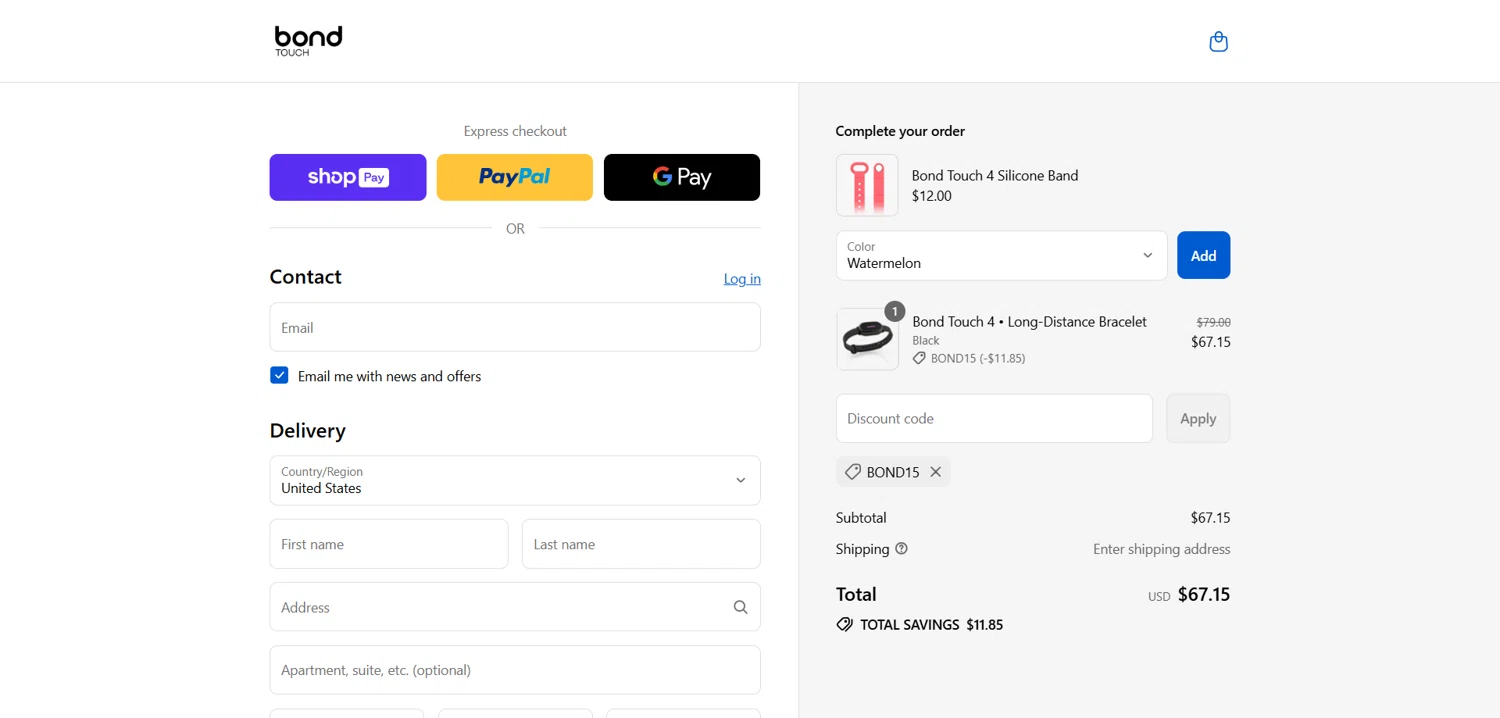1500x718 pixels.
Task: Click the Subtotal label
Action: [861, 518]
